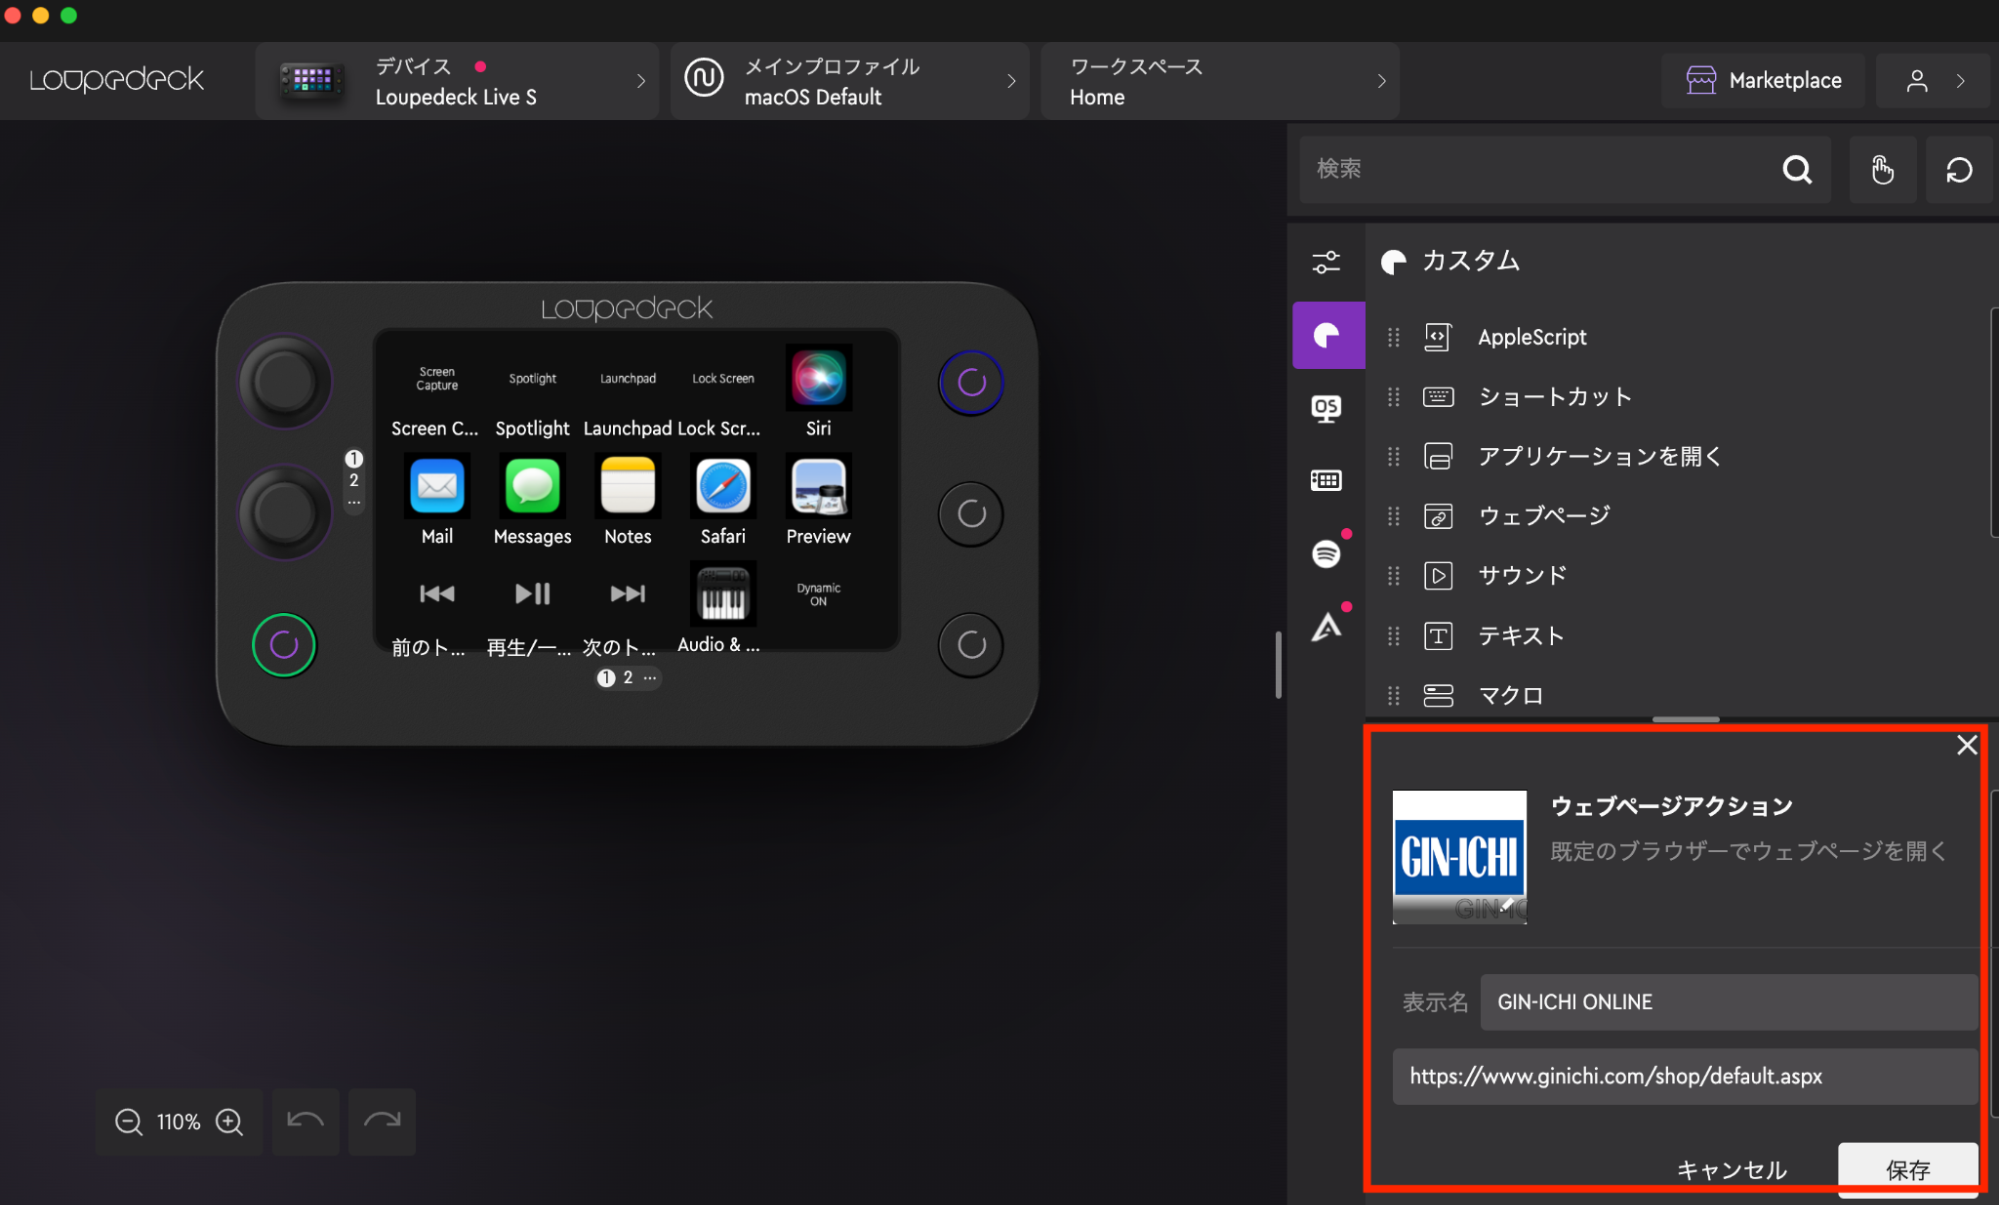The image size is (1999, 1206).
Task: Select the Mail app button
Action: tap(437, 487)
